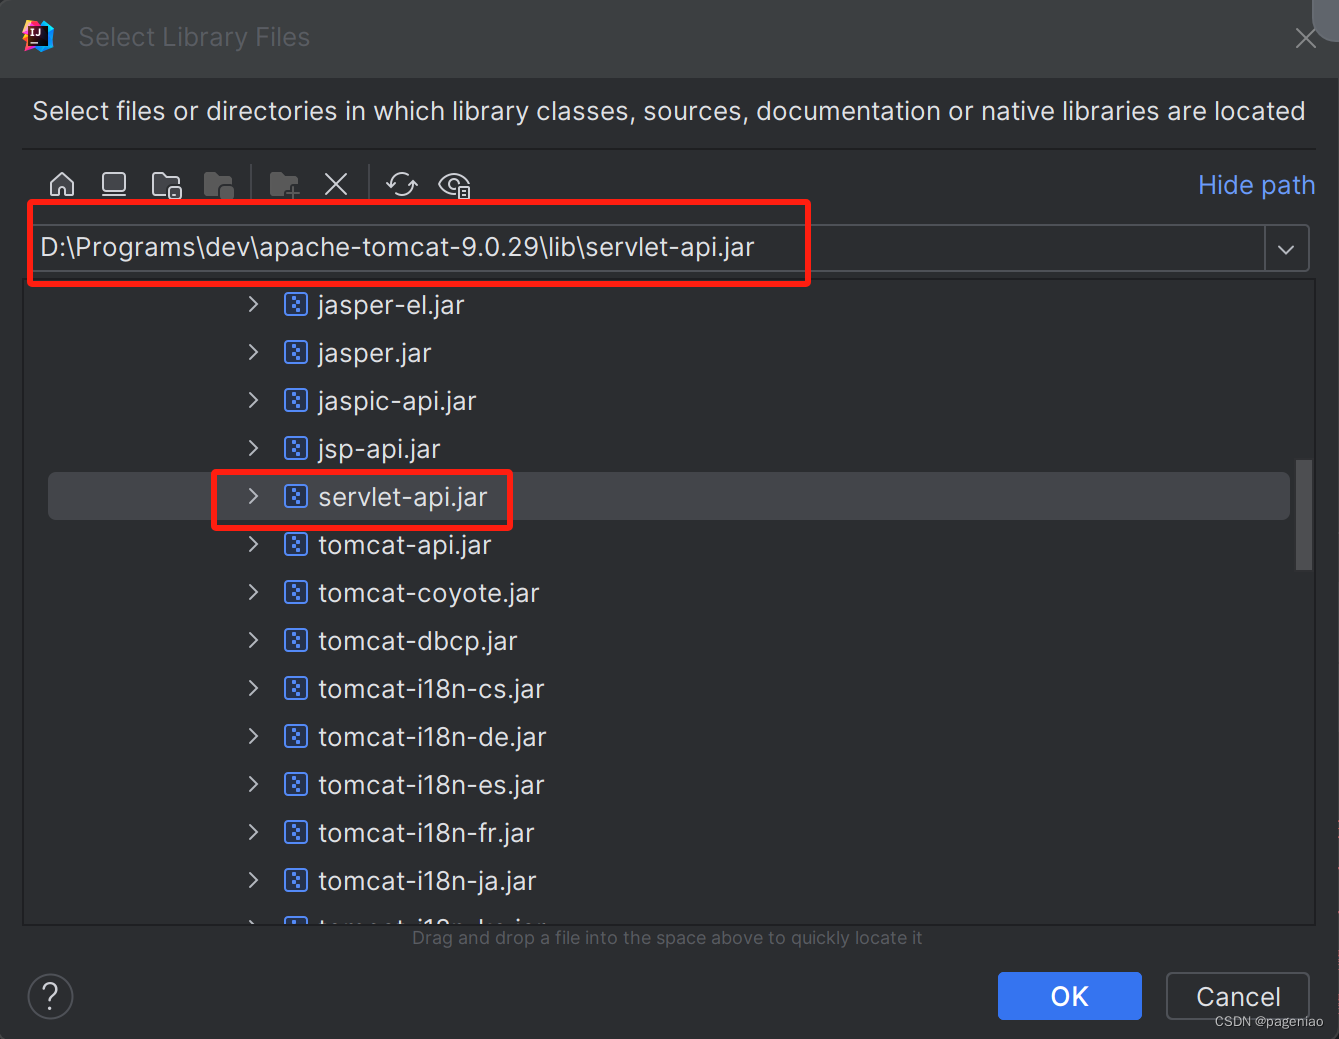The image size is (1339, 1039).
Task: Click into the file path text field
Action: 646,248
